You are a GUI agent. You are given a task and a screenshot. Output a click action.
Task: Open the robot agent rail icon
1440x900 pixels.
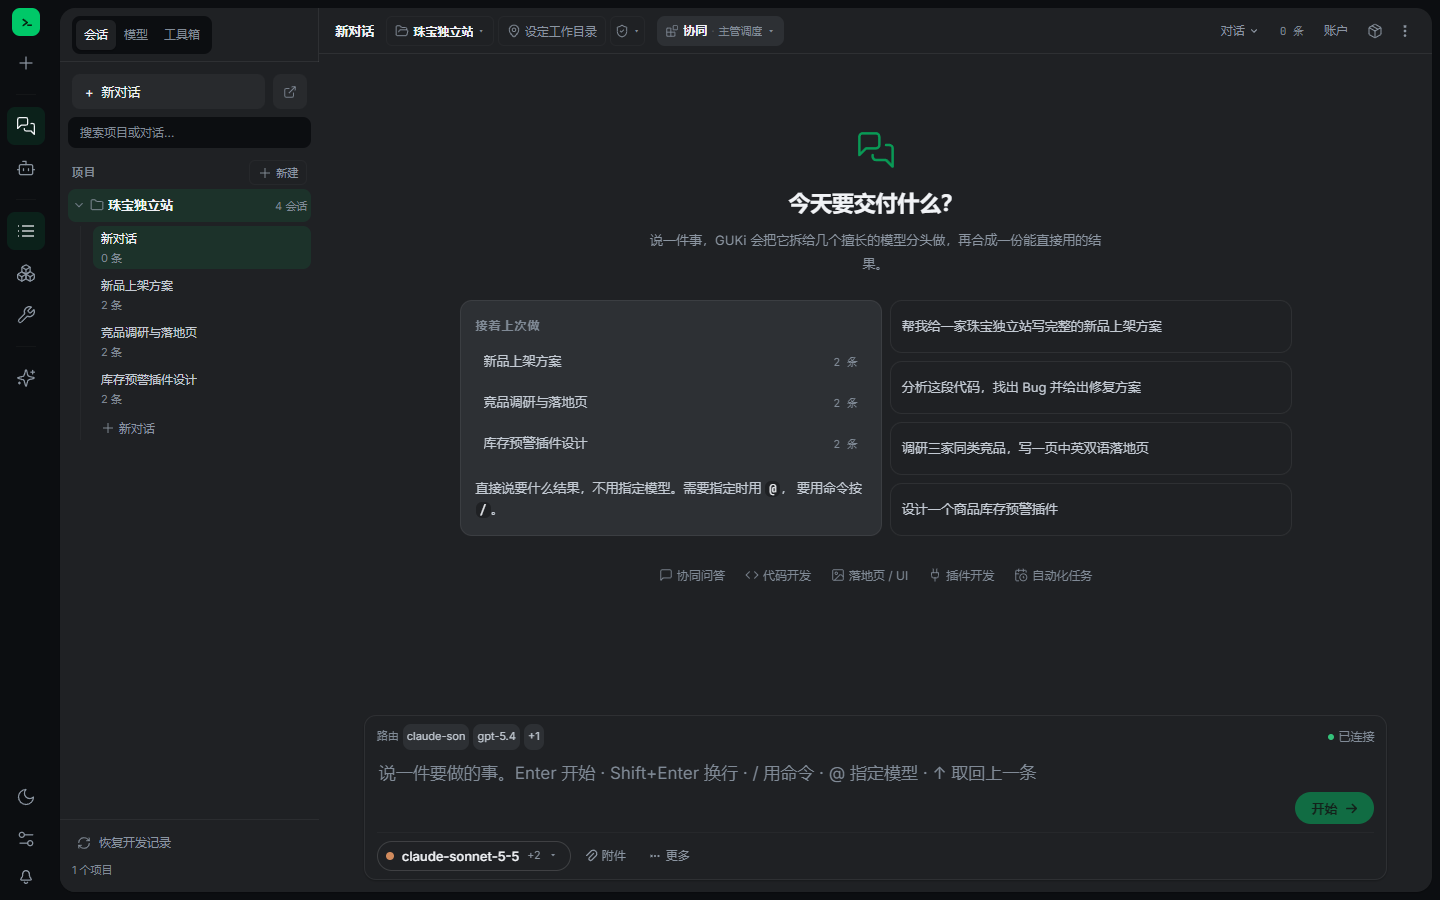26,169
